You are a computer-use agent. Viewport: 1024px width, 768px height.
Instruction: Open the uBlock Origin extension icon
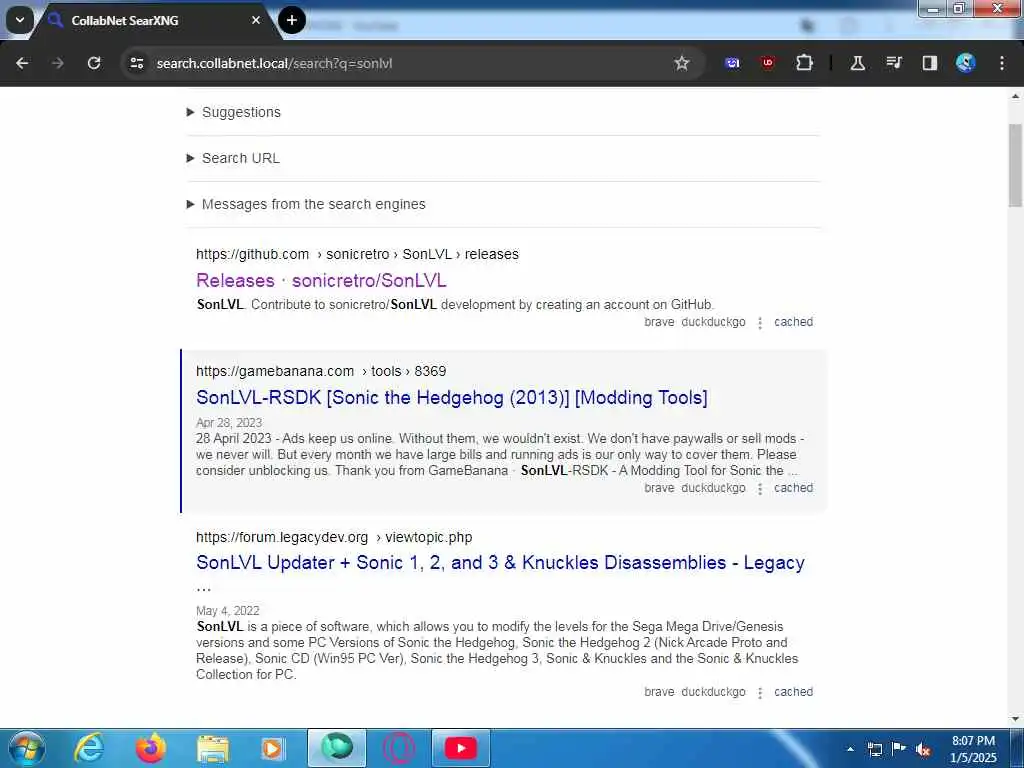click(x=767, y=63)
